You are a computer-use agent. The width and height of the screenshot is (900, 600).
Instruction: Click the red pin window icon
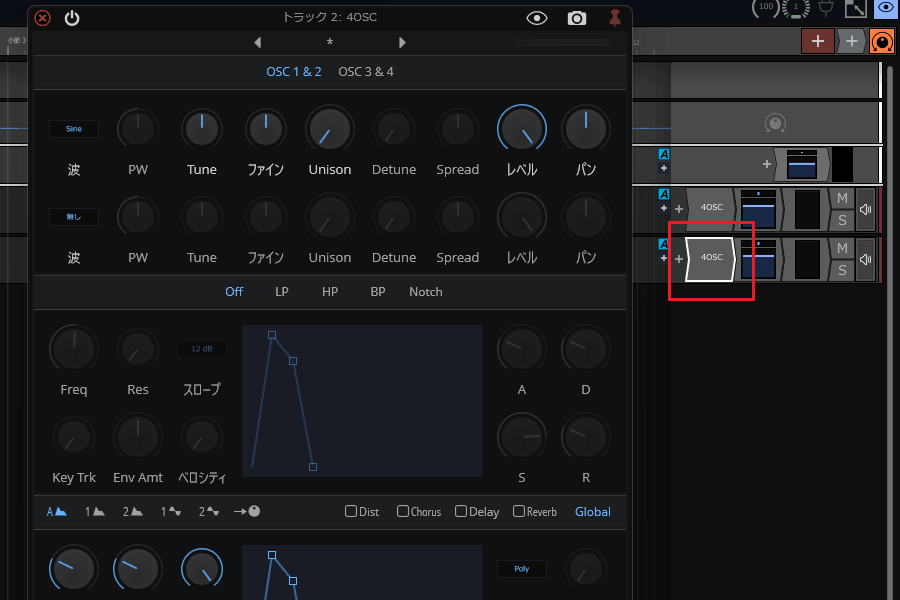pos(615,18)
